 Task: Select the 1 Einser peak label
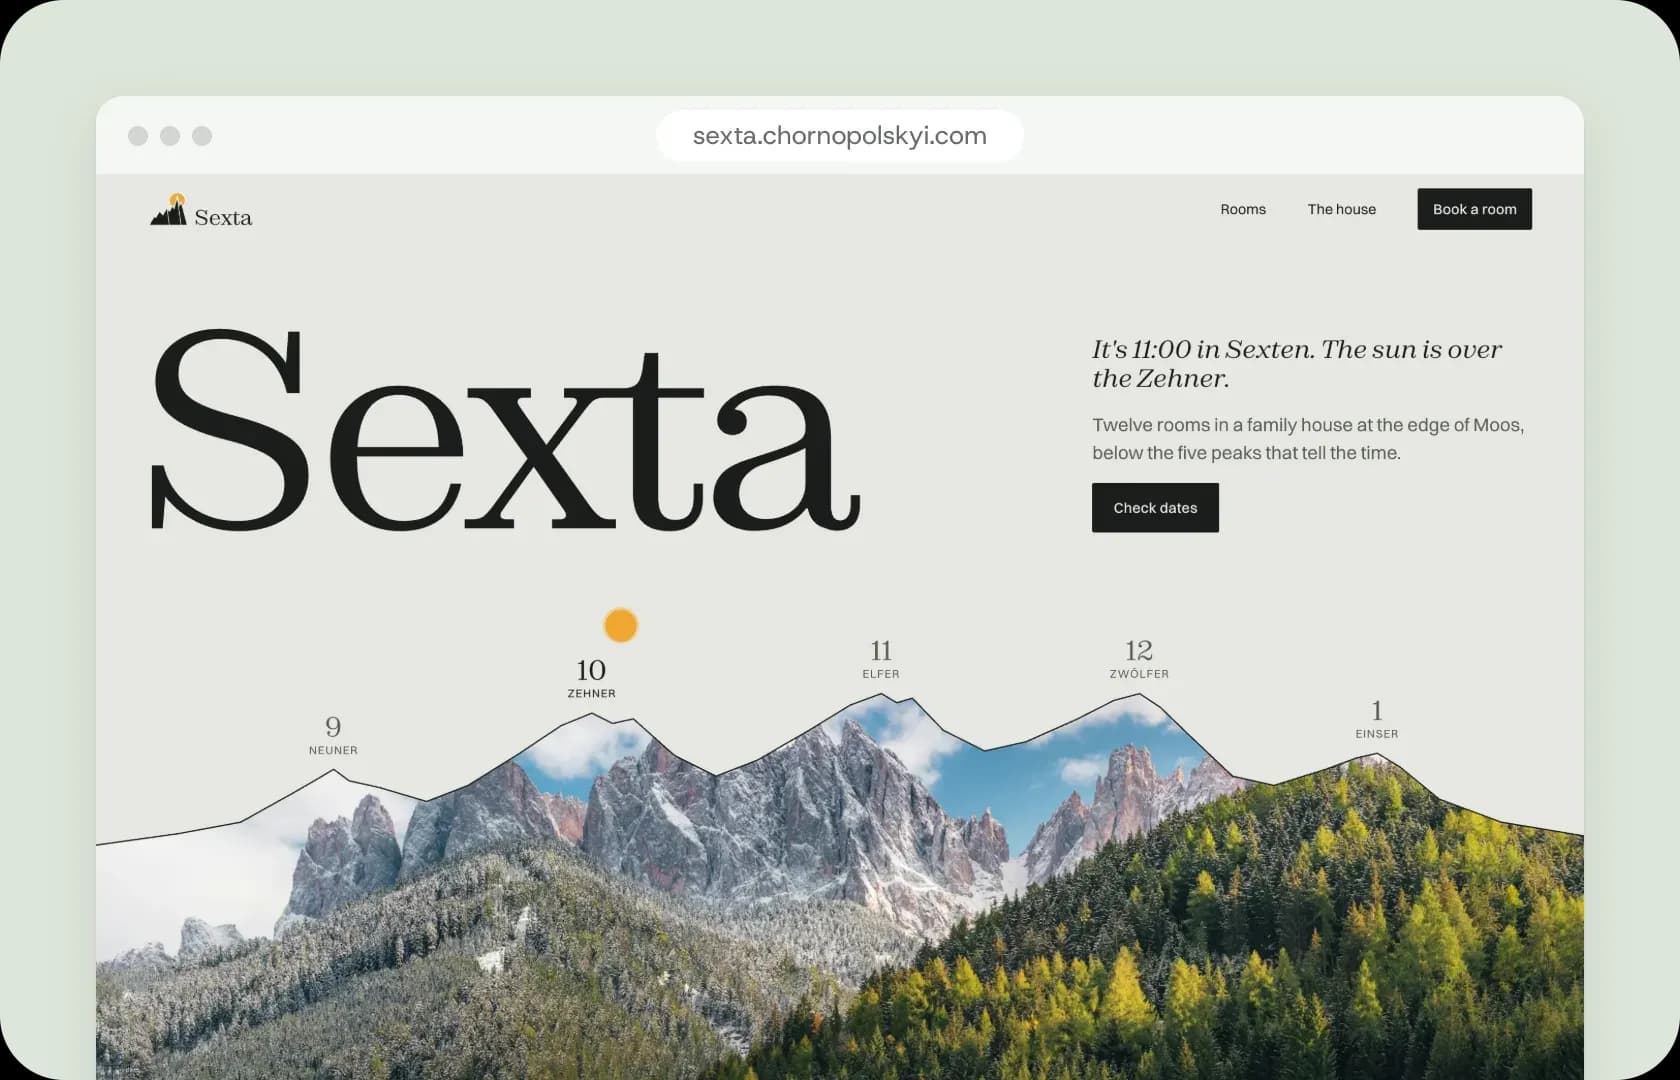[1377, 718]
